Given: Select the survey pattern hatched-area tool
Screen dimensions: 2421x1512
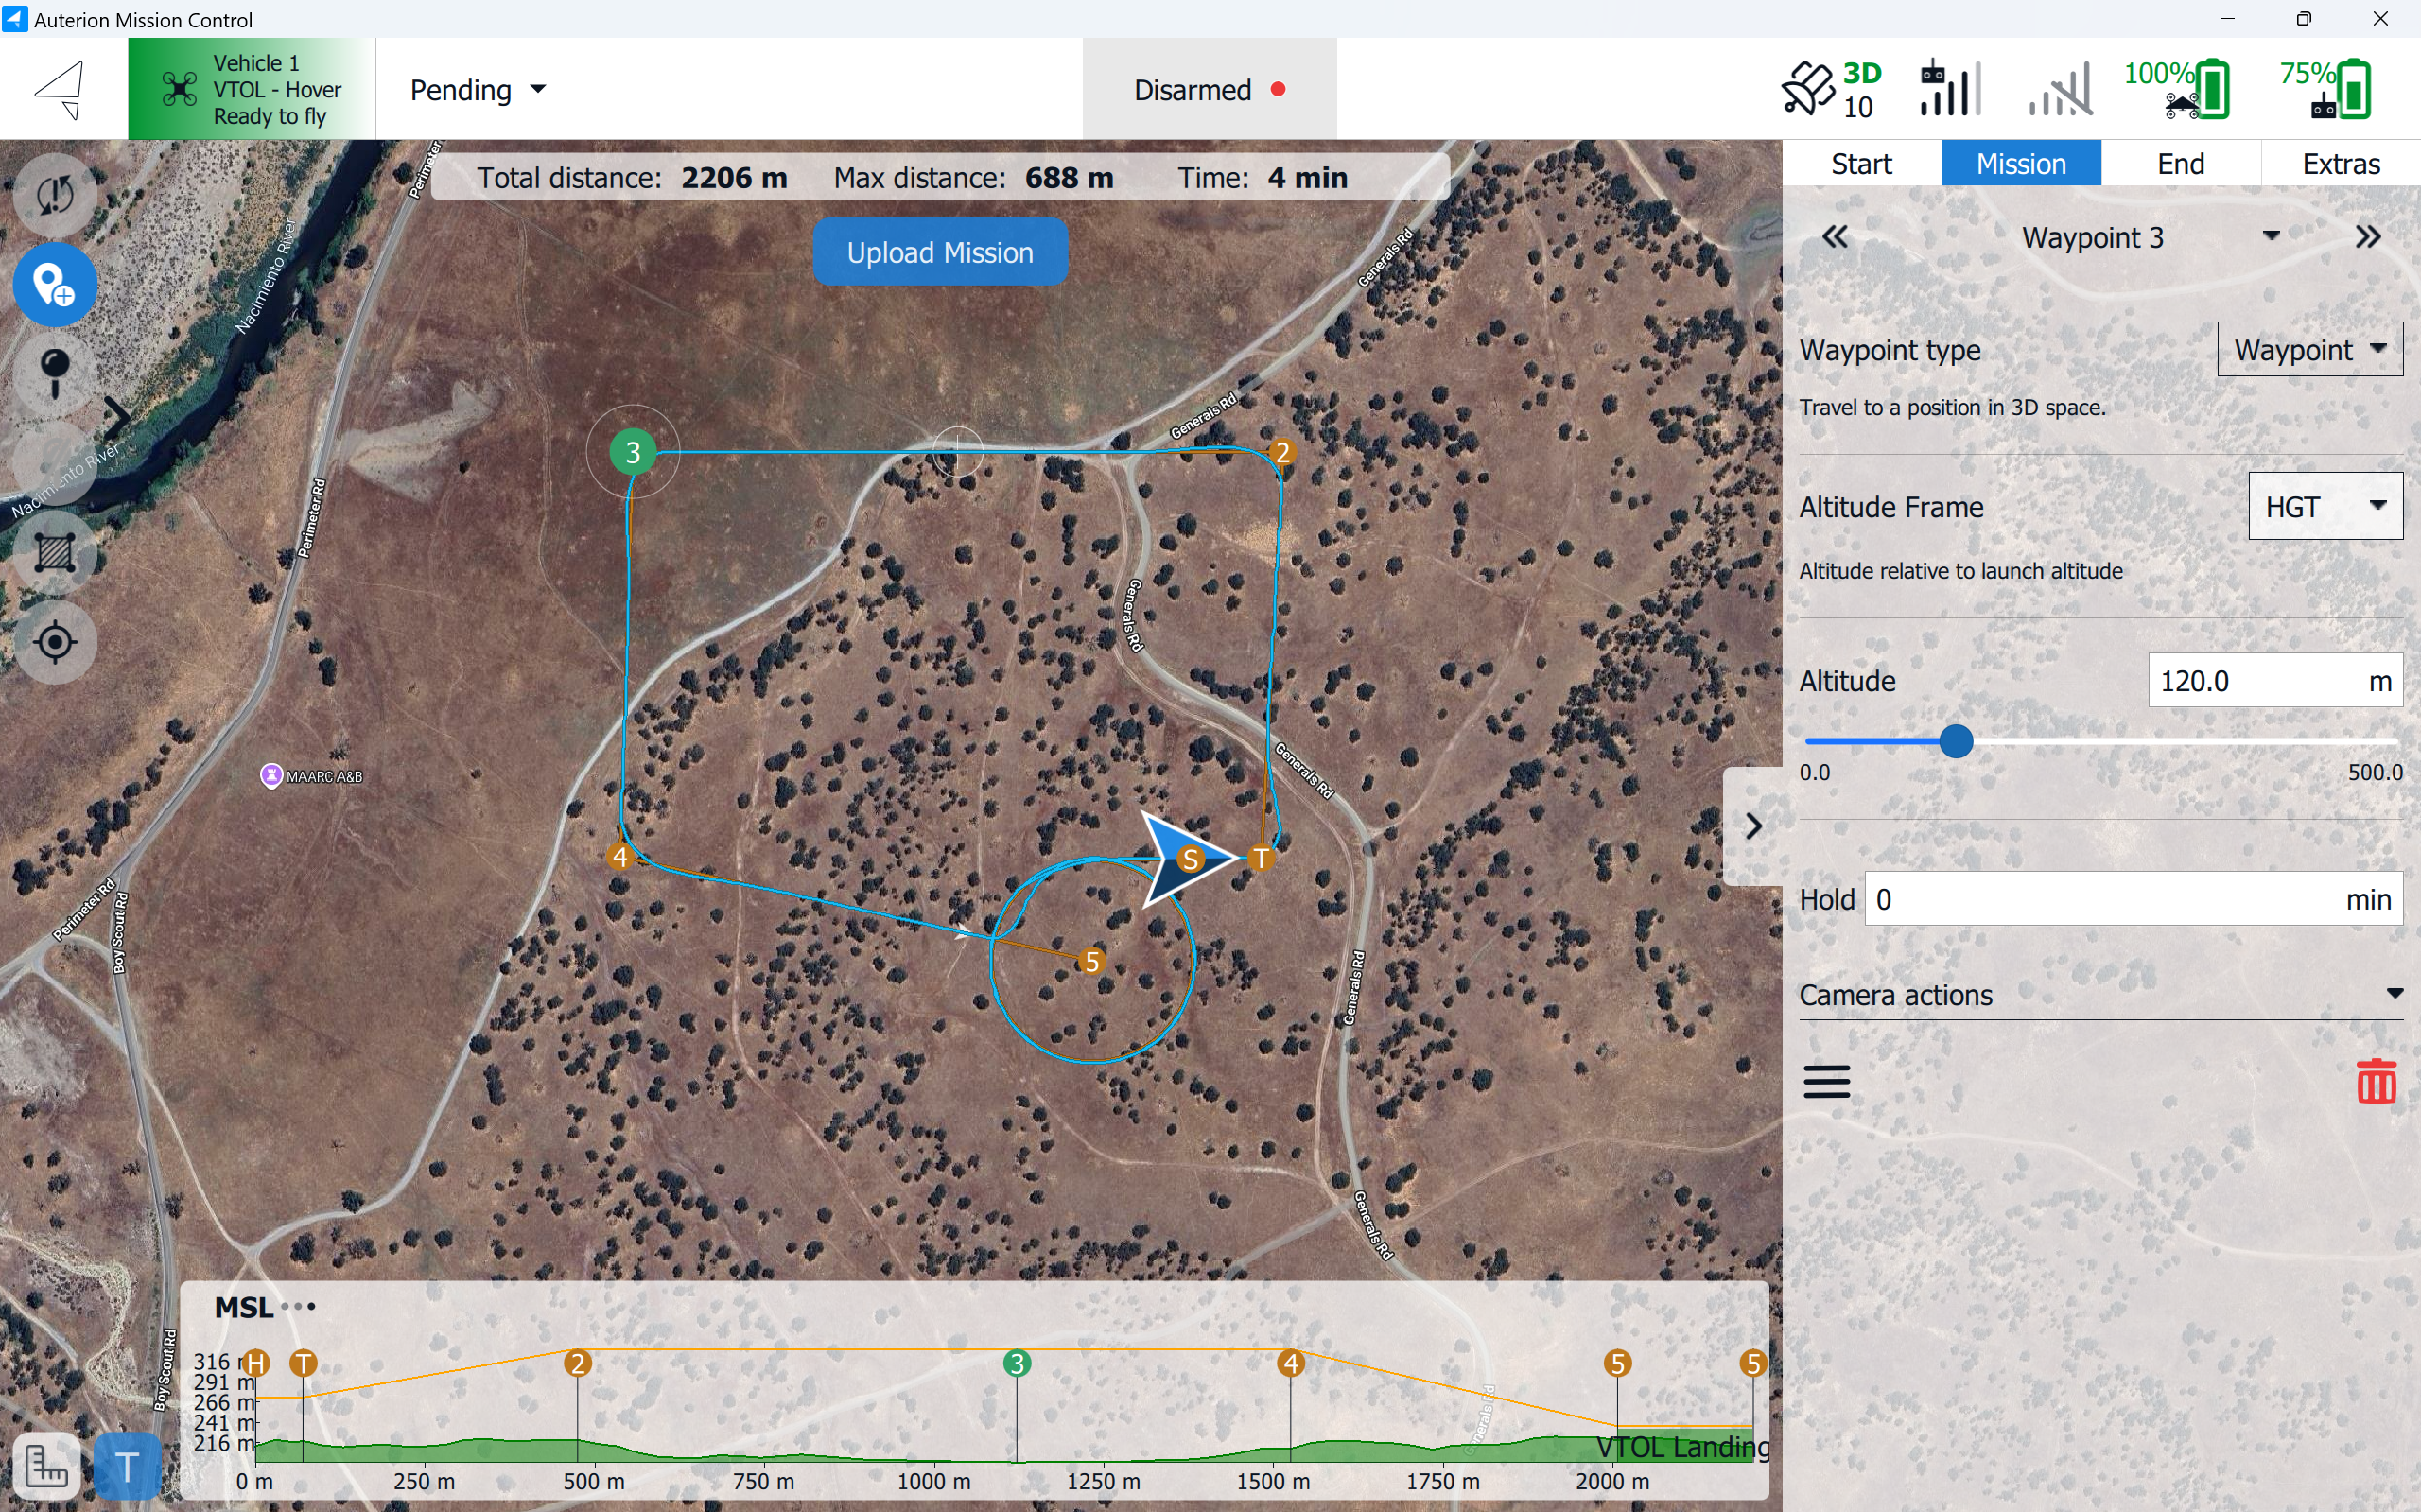Looking at the screenshot, I should (55, 552).
